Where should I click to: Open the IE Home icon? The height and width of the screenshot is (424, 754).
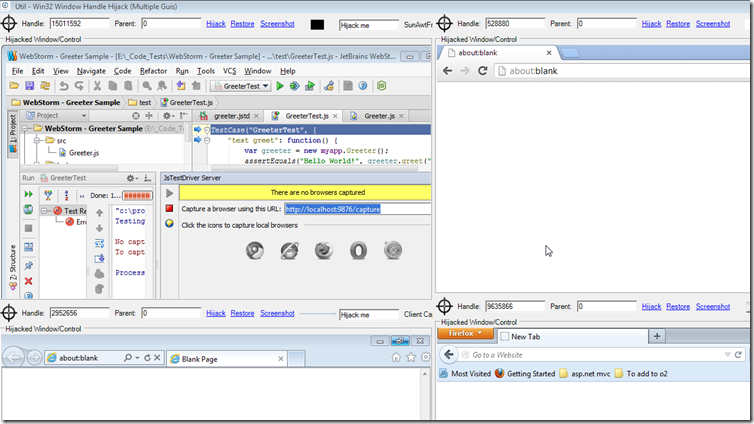pyautogui.click(x=396, y=357)
